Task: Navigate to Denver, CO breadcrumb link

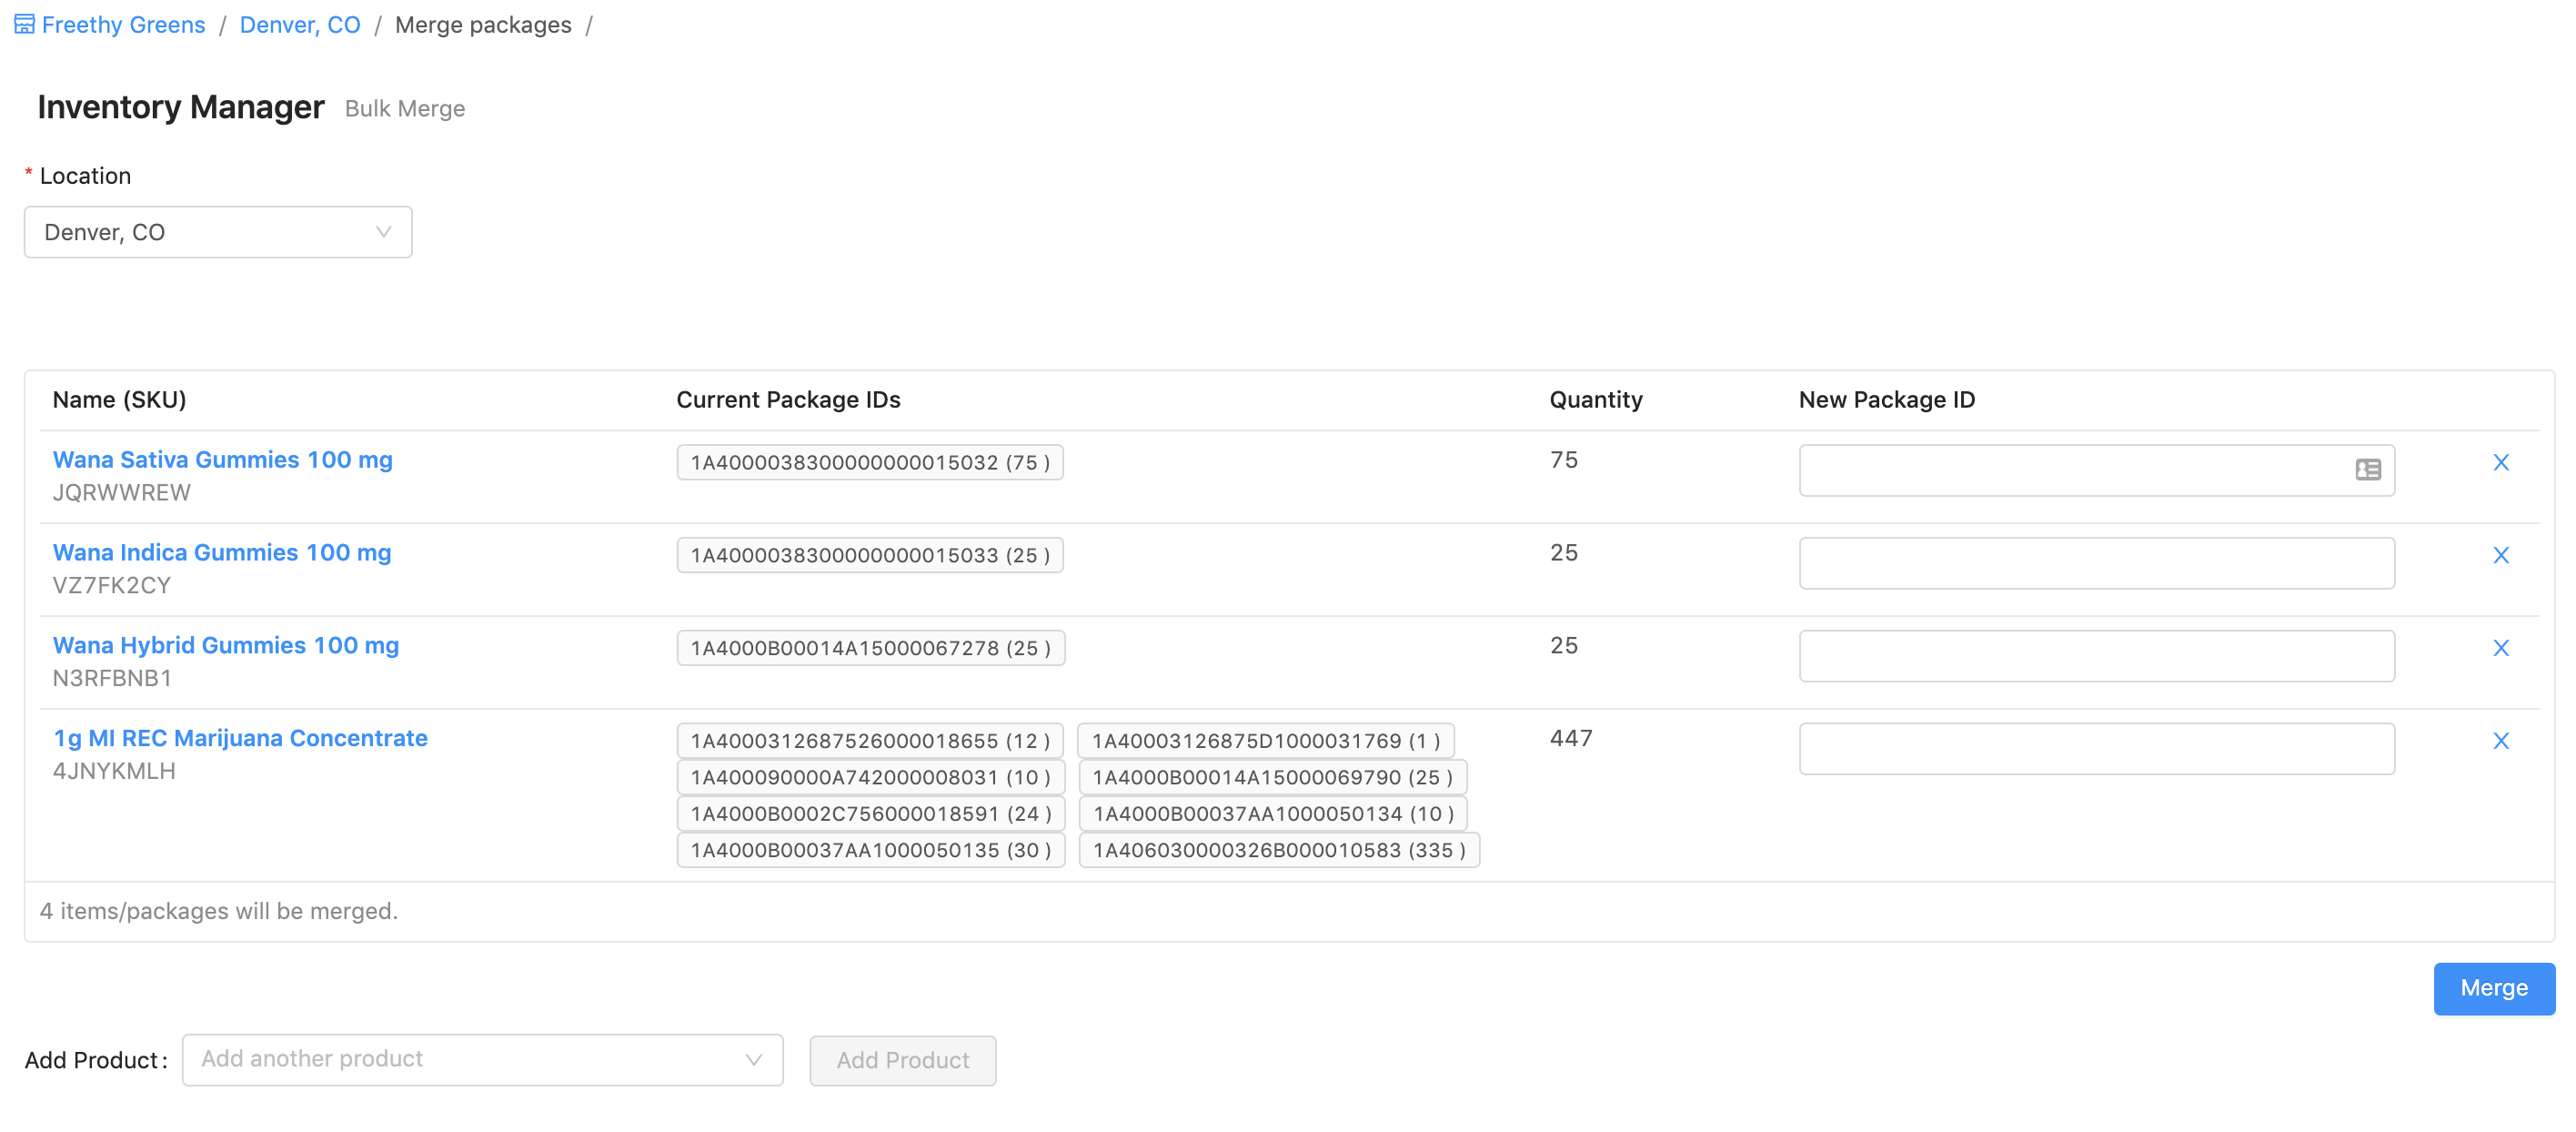Action: coord(299,24)
